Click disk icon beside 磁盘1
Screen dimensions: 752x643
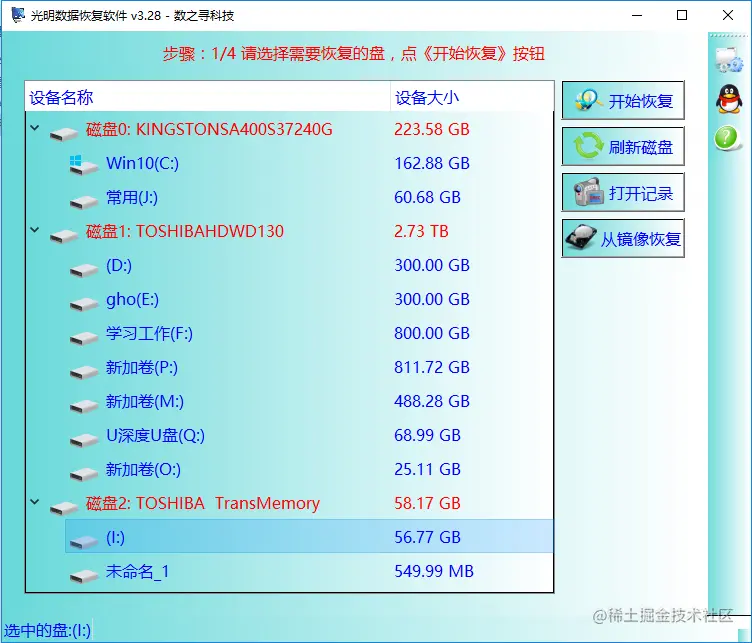64,235
